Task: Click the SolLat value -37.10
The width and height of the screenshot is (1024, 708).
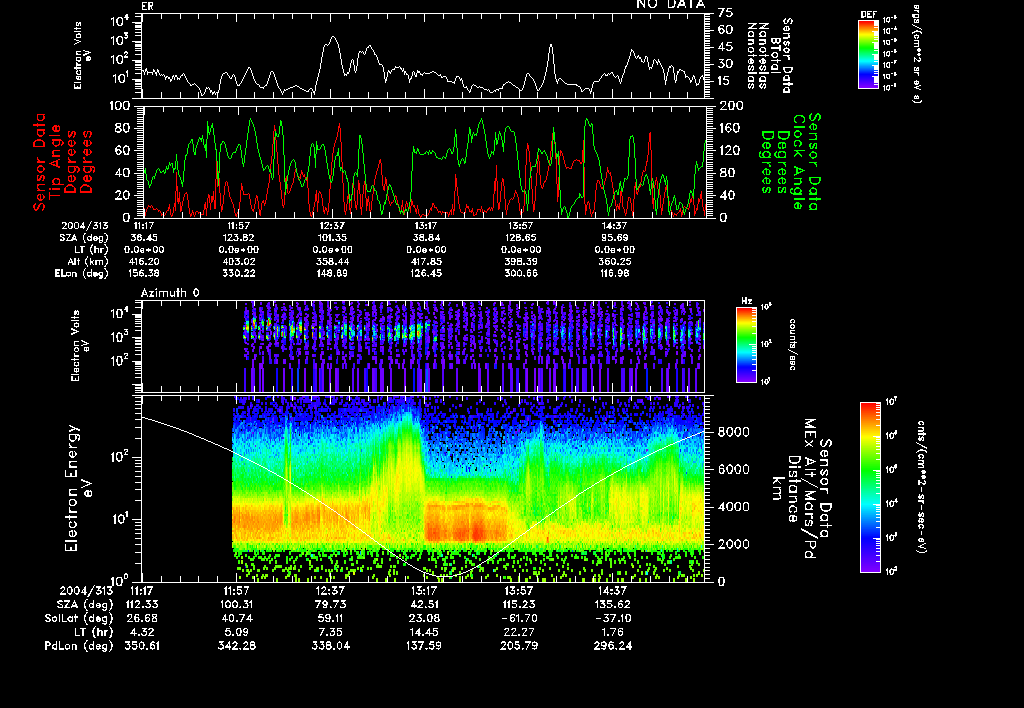Action: point(612,619)
